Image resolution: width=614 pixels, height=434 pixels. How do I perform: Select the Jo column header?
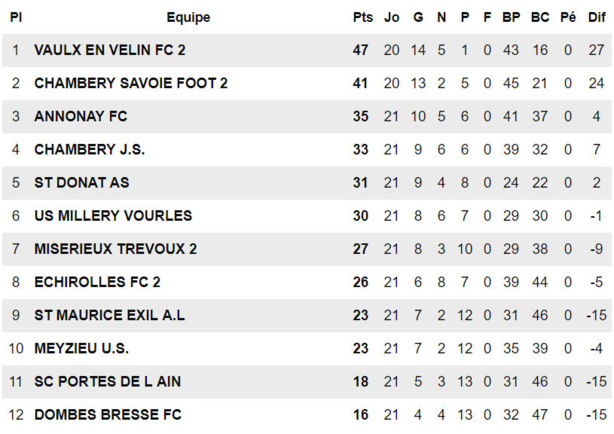pyautogui.click(x=391, y=17)
